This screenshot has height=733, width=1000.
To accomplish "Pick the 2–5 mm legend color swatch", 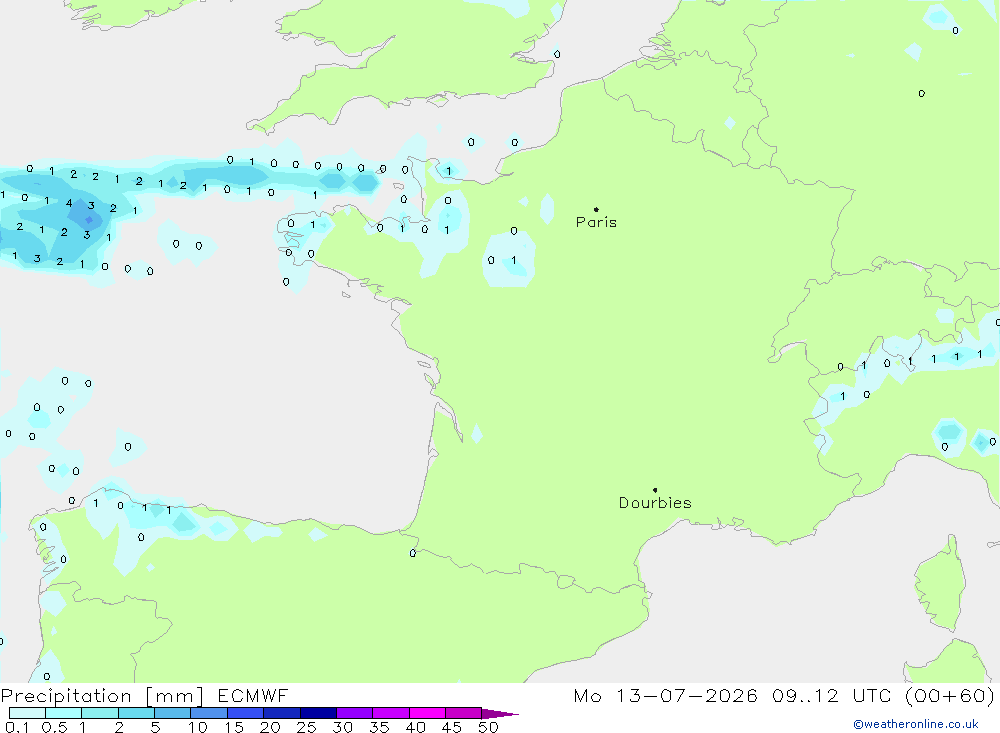I will (136, 713).
